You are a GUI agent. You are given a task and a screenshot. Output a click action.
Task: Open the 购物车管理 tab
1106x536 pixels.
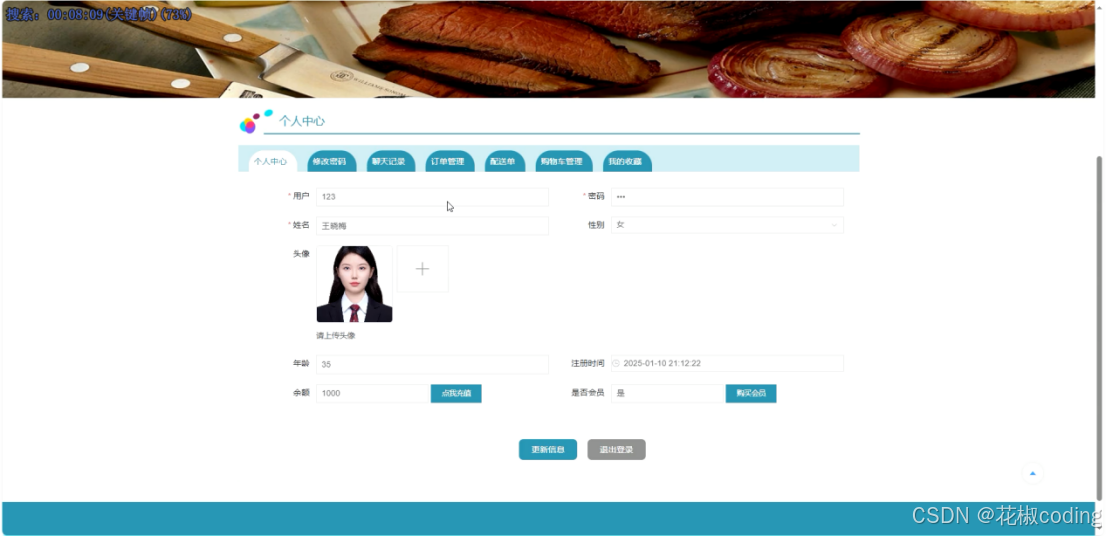tap(562, 162)
